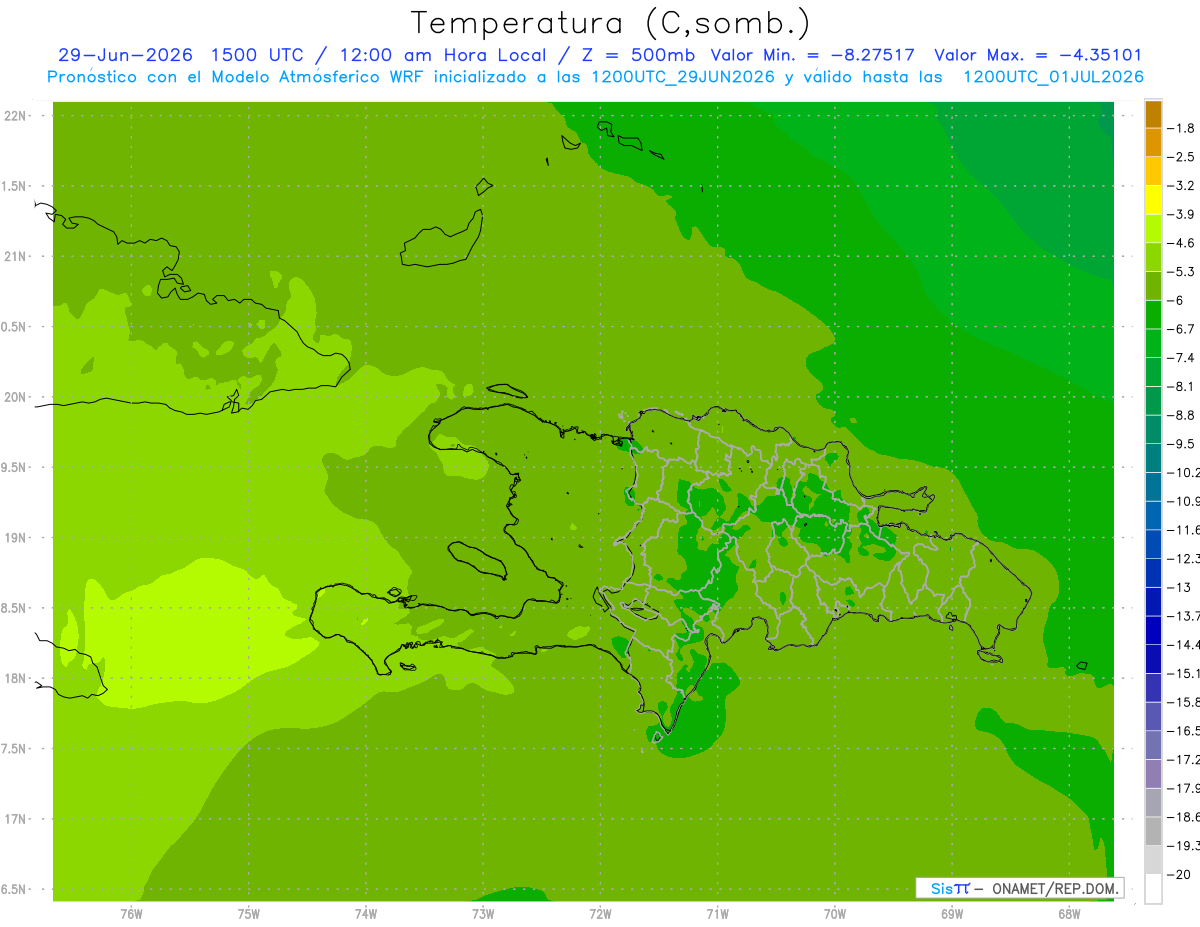
Task: Click the "1200UTC_01JUL2026" valid-until time
Action: (x=1054, y=77)
